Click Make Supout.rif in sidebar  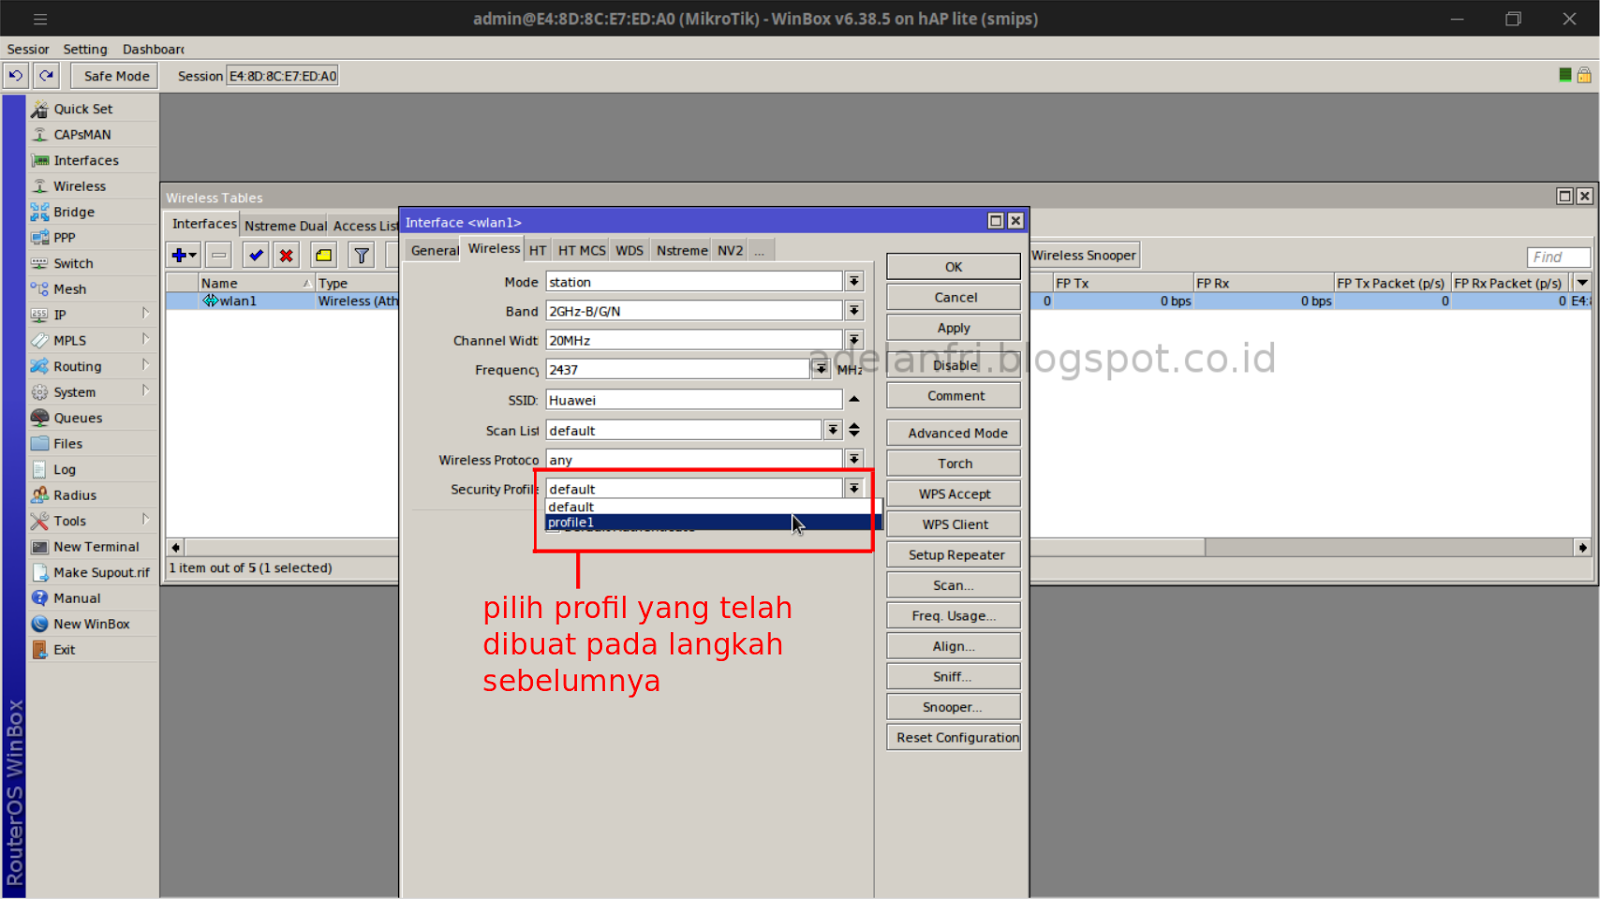click(101, 573)
